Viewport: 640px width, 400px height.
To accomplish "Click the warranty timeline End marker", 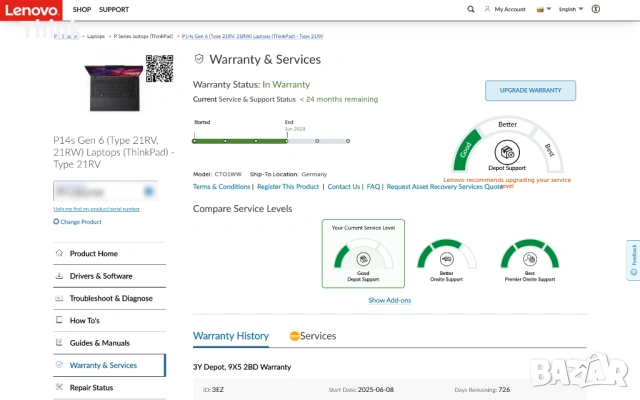I will coord(287,141).
